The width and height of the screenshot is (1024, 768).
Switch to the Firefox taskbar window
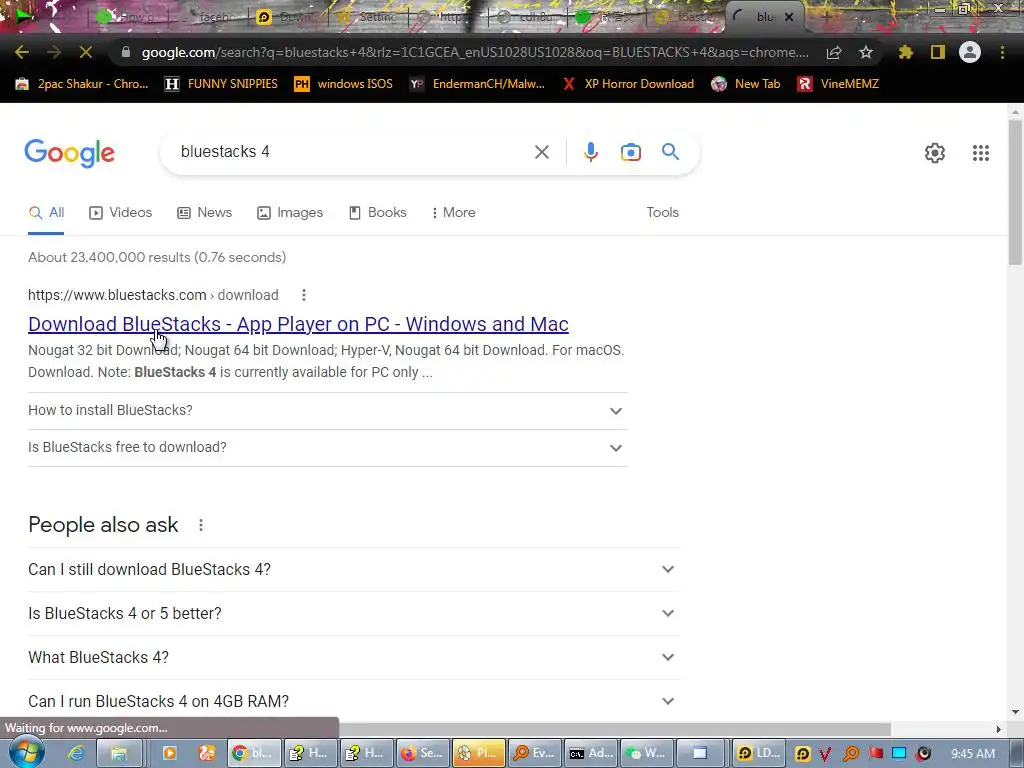pos(422,754)
